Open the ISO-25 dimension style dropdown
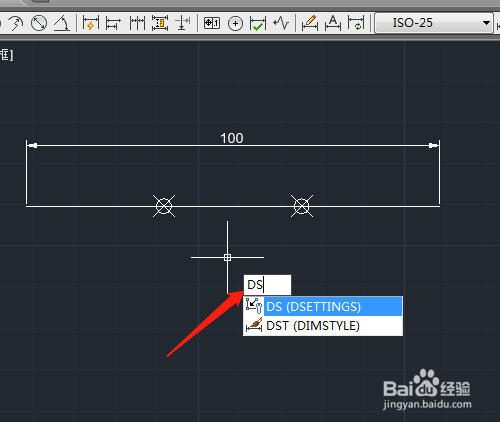 [434, 23]
